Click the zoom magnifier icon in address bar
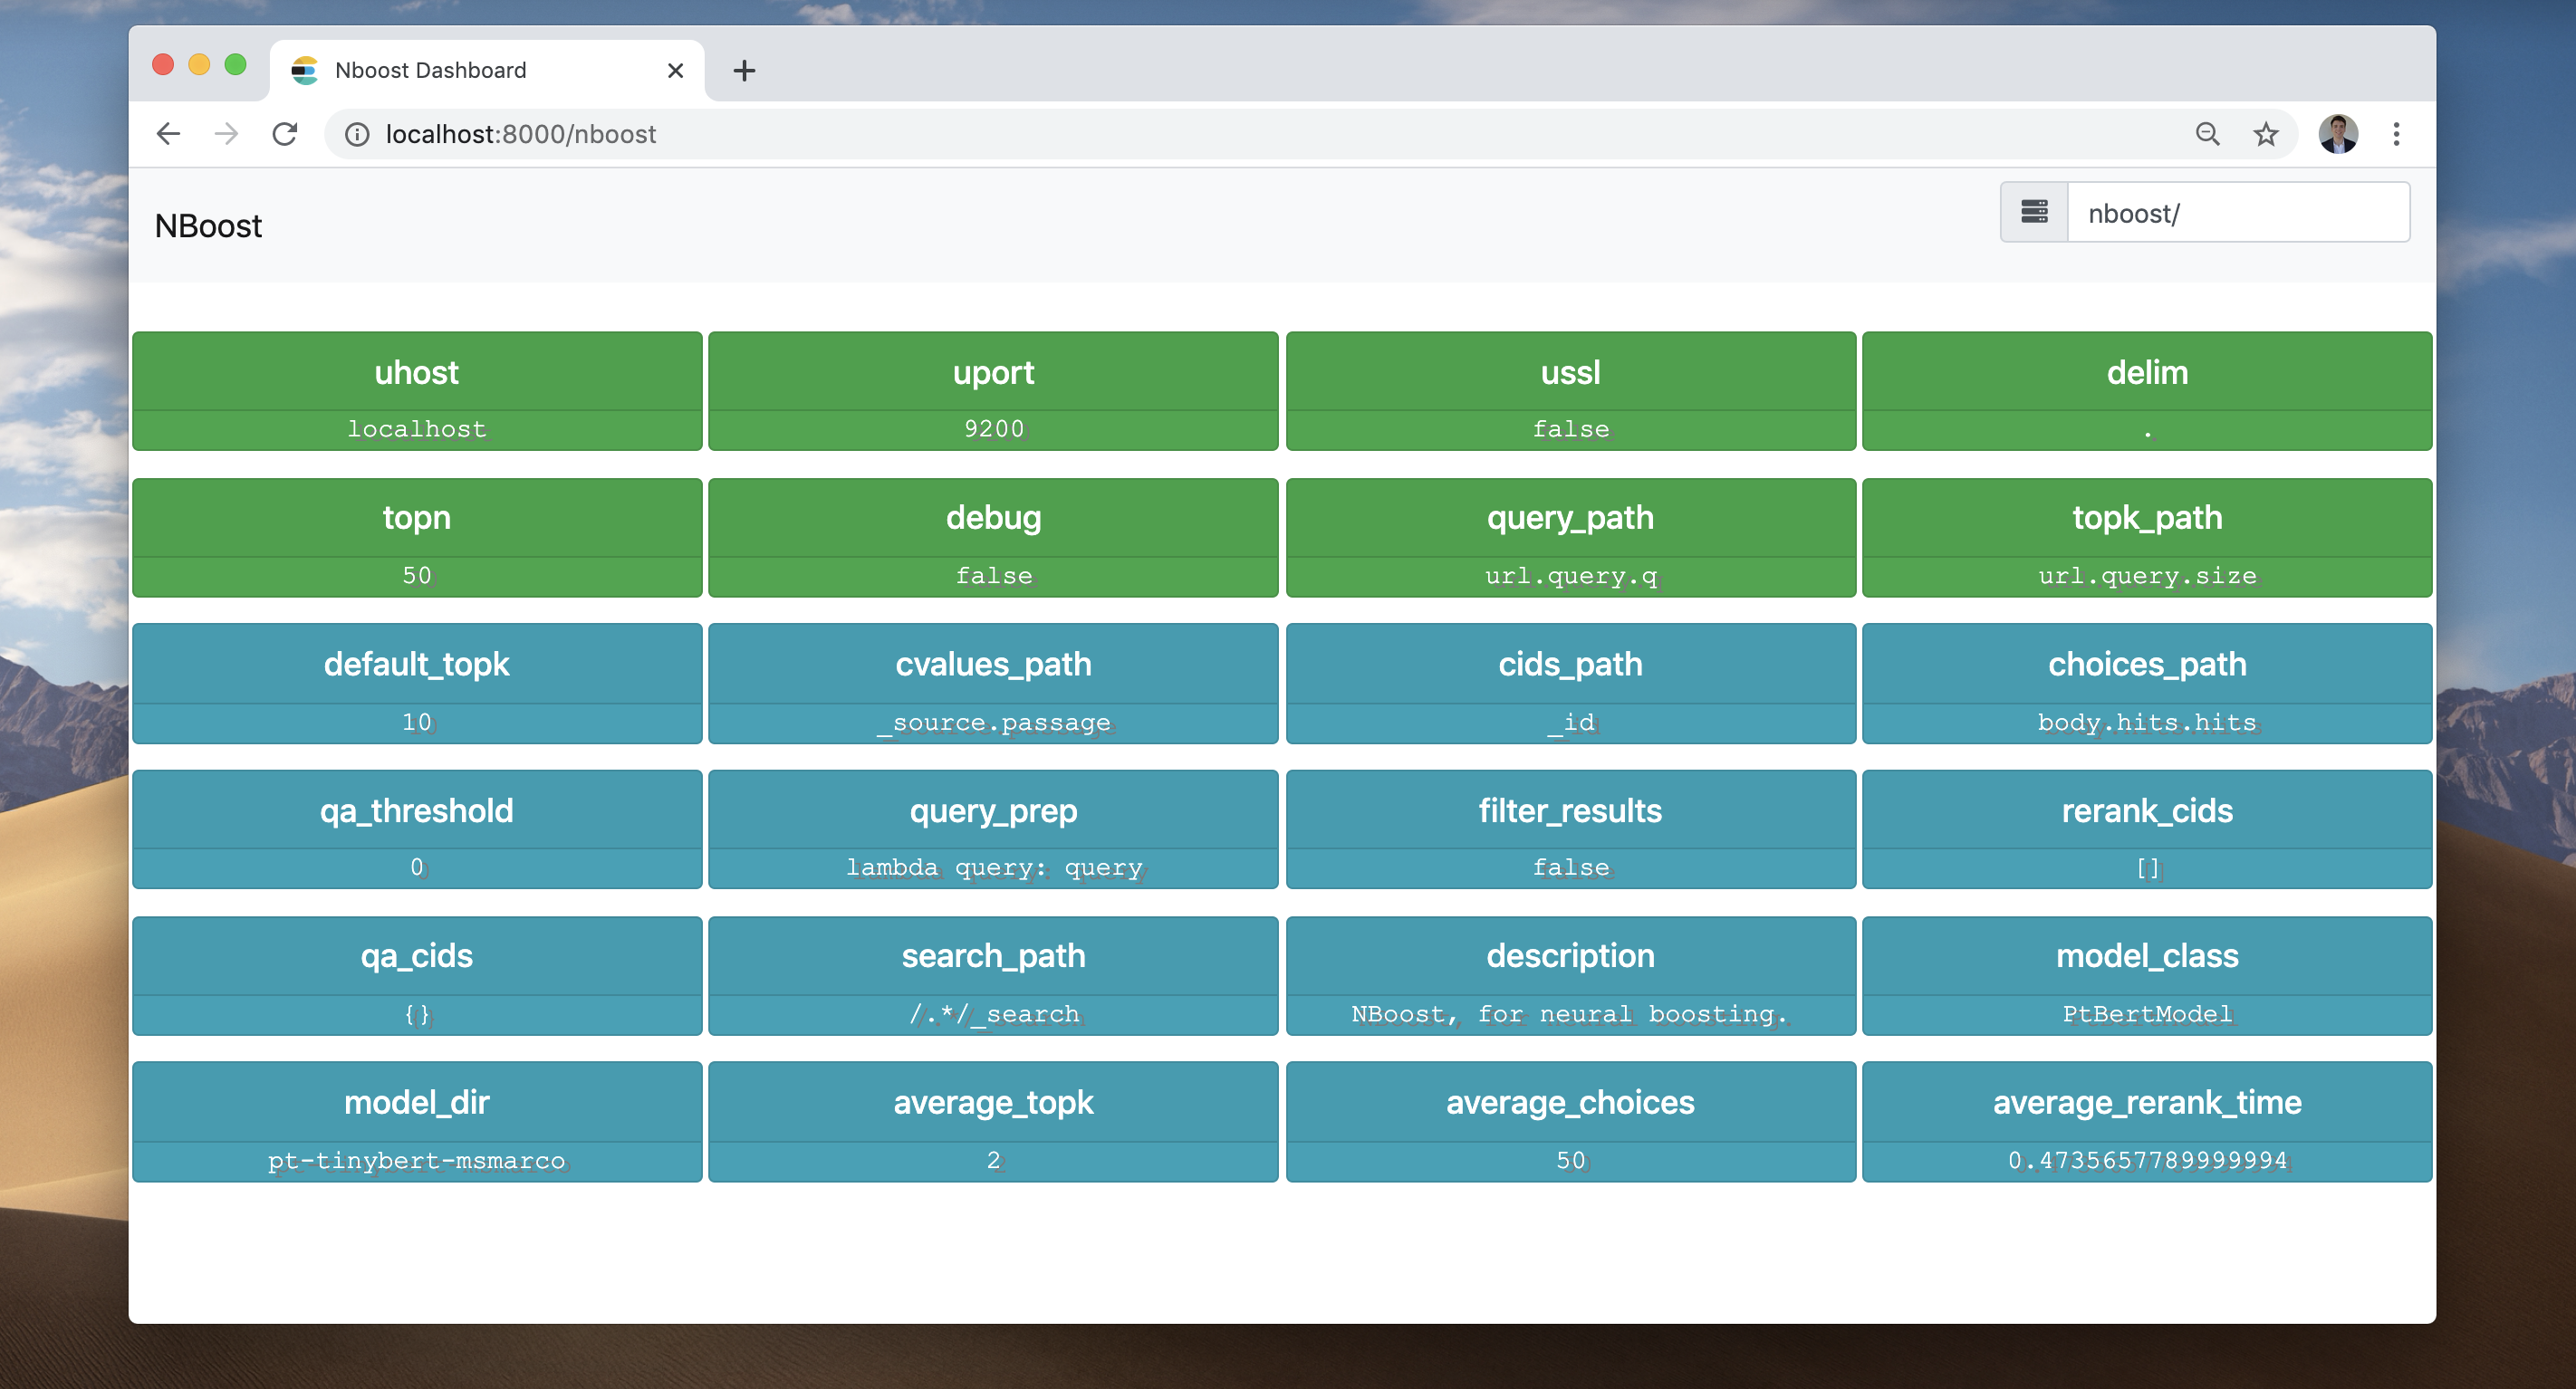This screenshot has width=2576, height=1389. pos(2207,134)
